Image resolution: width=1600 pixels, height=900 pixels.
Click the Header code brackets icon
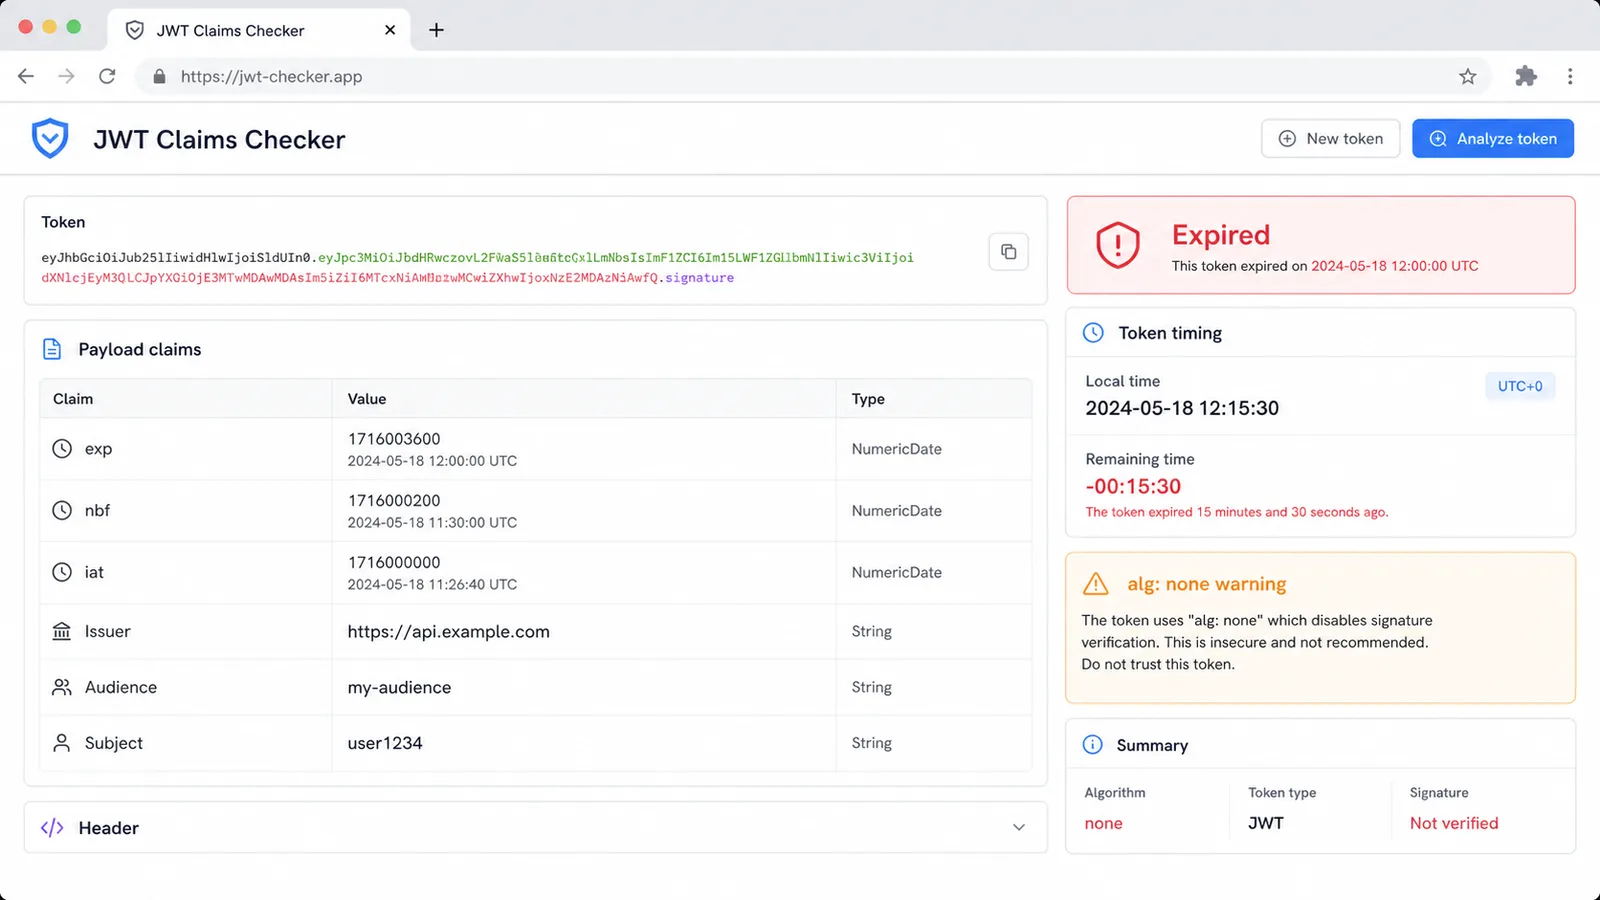coord(52,828)
